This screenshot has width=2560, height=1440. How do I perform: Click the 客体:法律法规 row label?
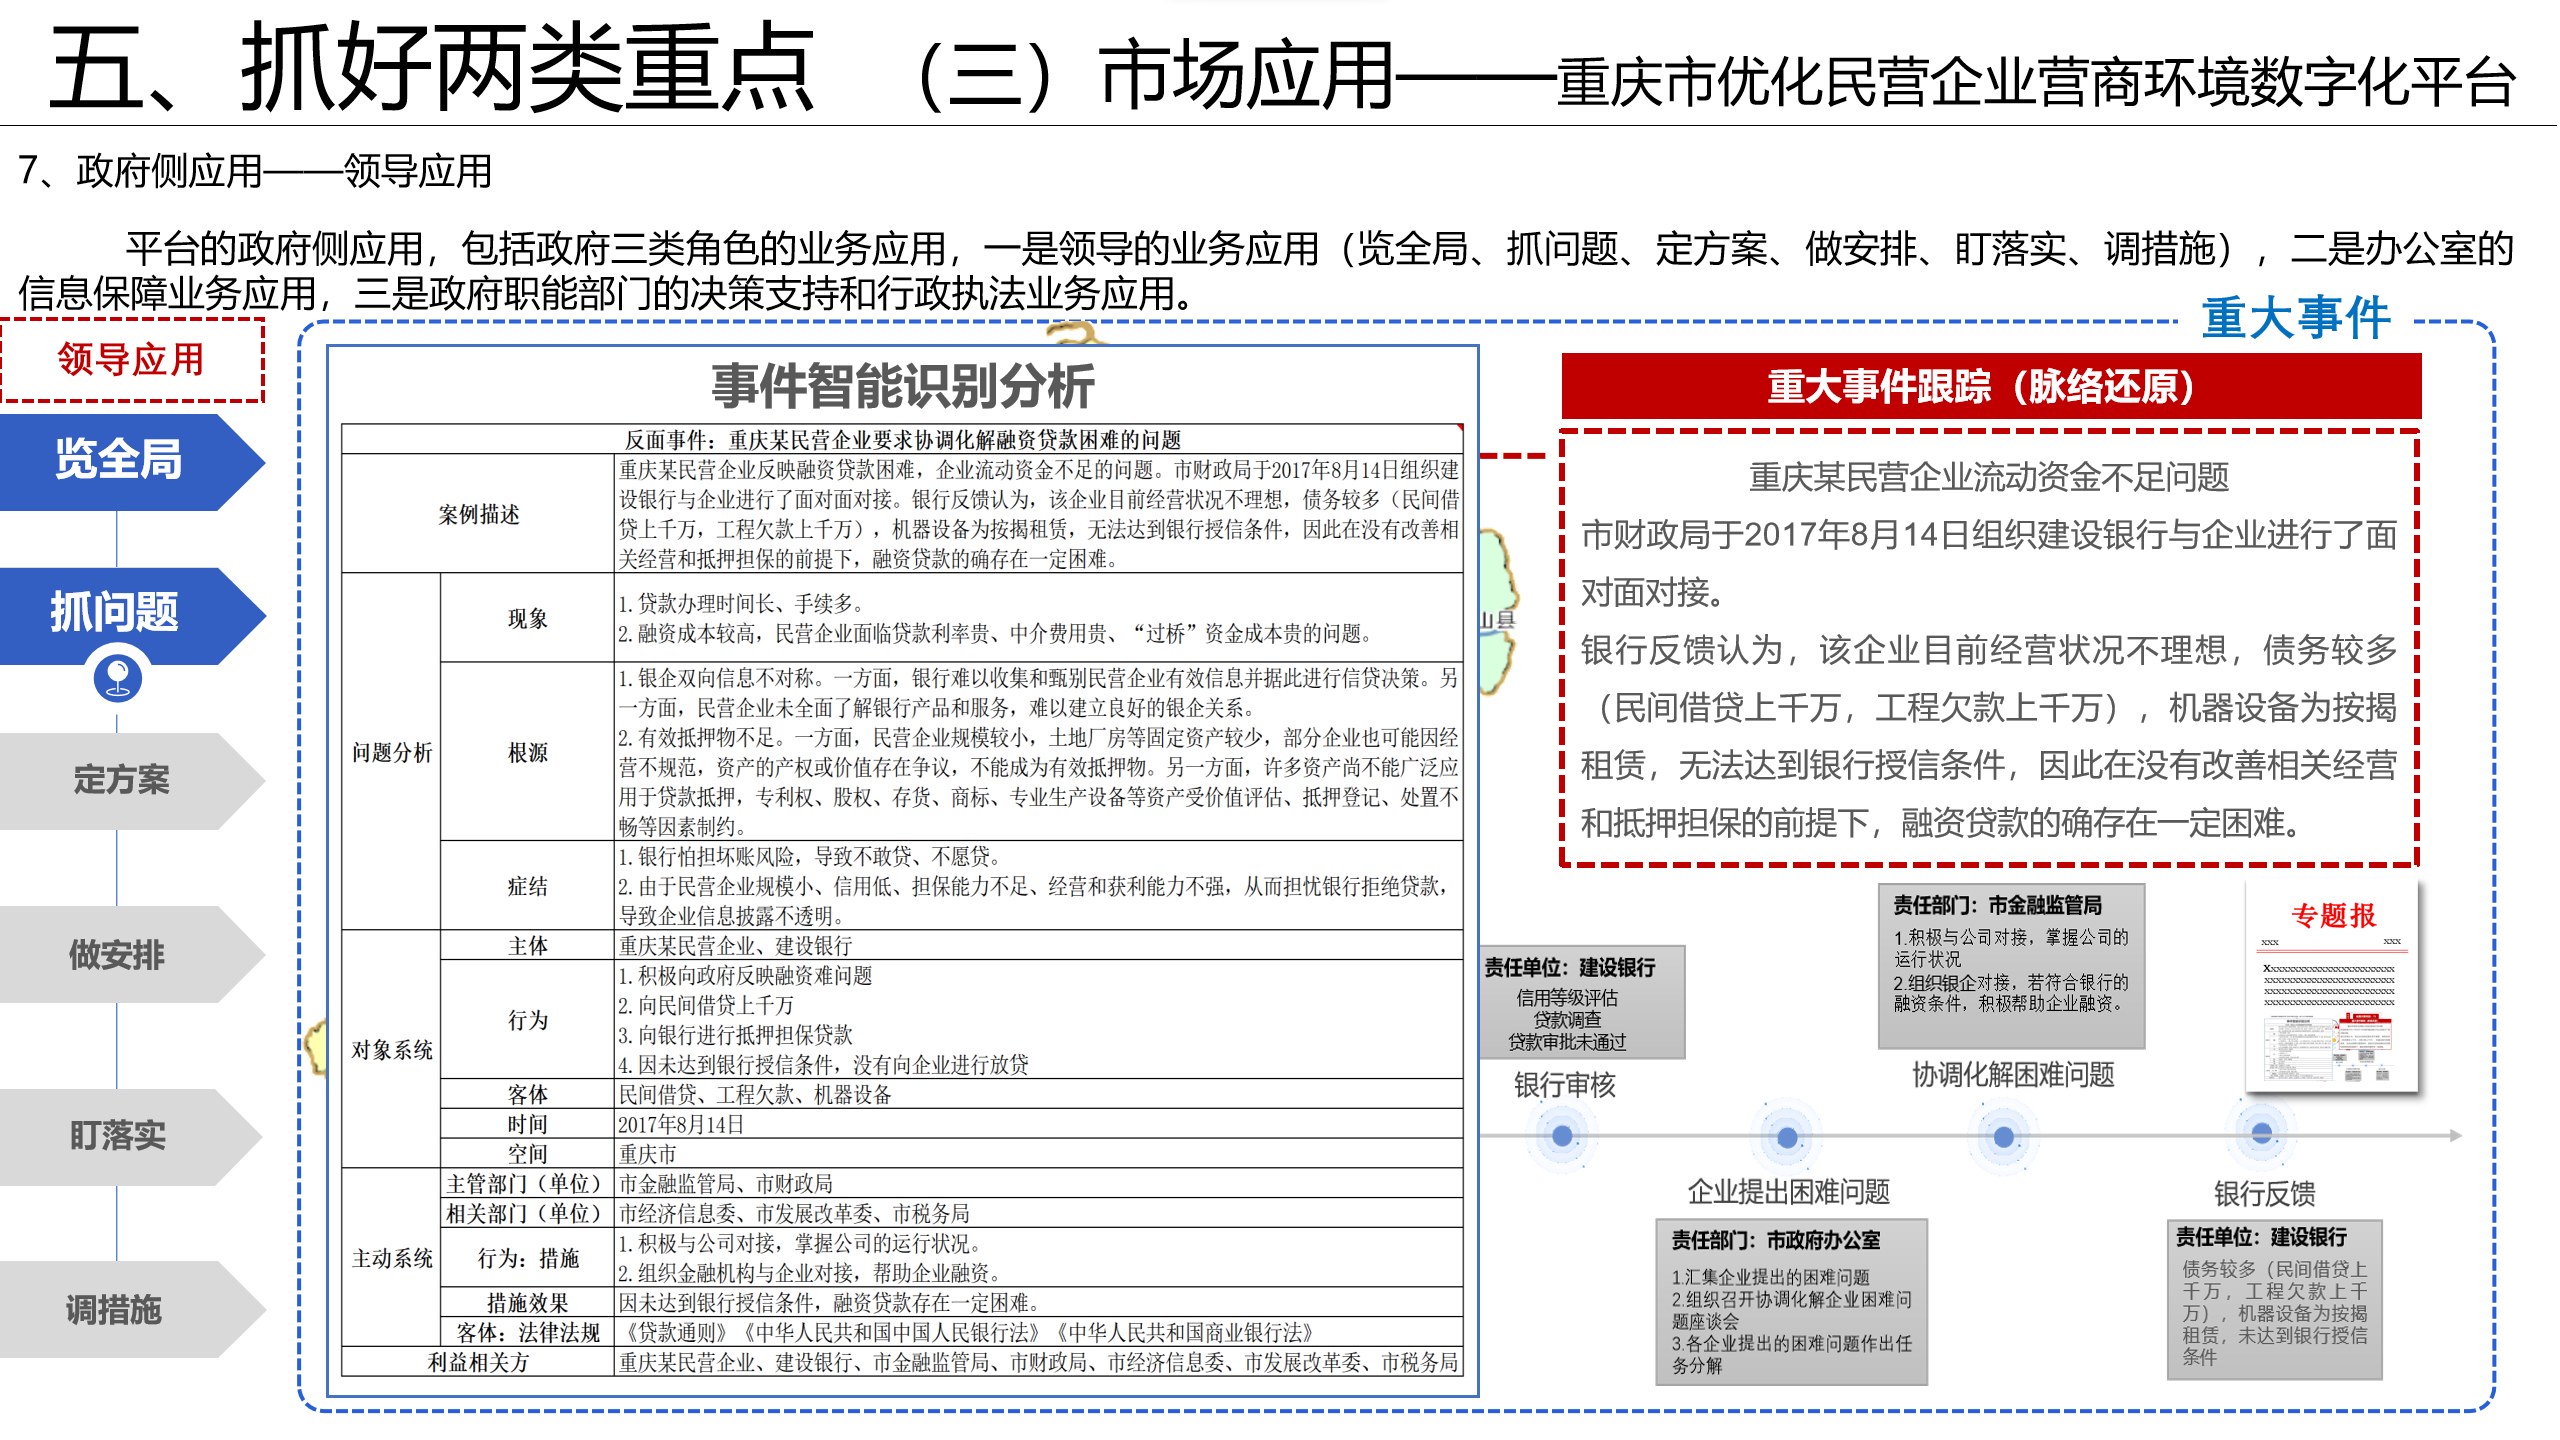coord(528,1332)
